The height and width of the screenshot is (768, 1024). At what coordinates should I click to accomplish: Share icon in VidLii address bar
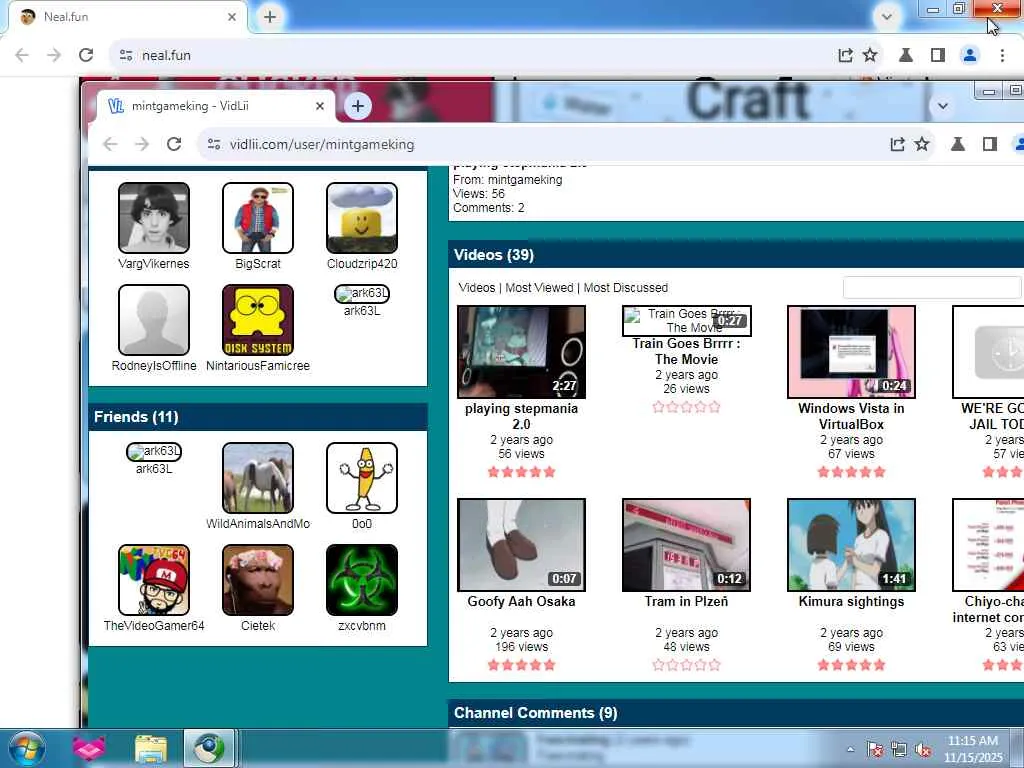coord(897,144)
